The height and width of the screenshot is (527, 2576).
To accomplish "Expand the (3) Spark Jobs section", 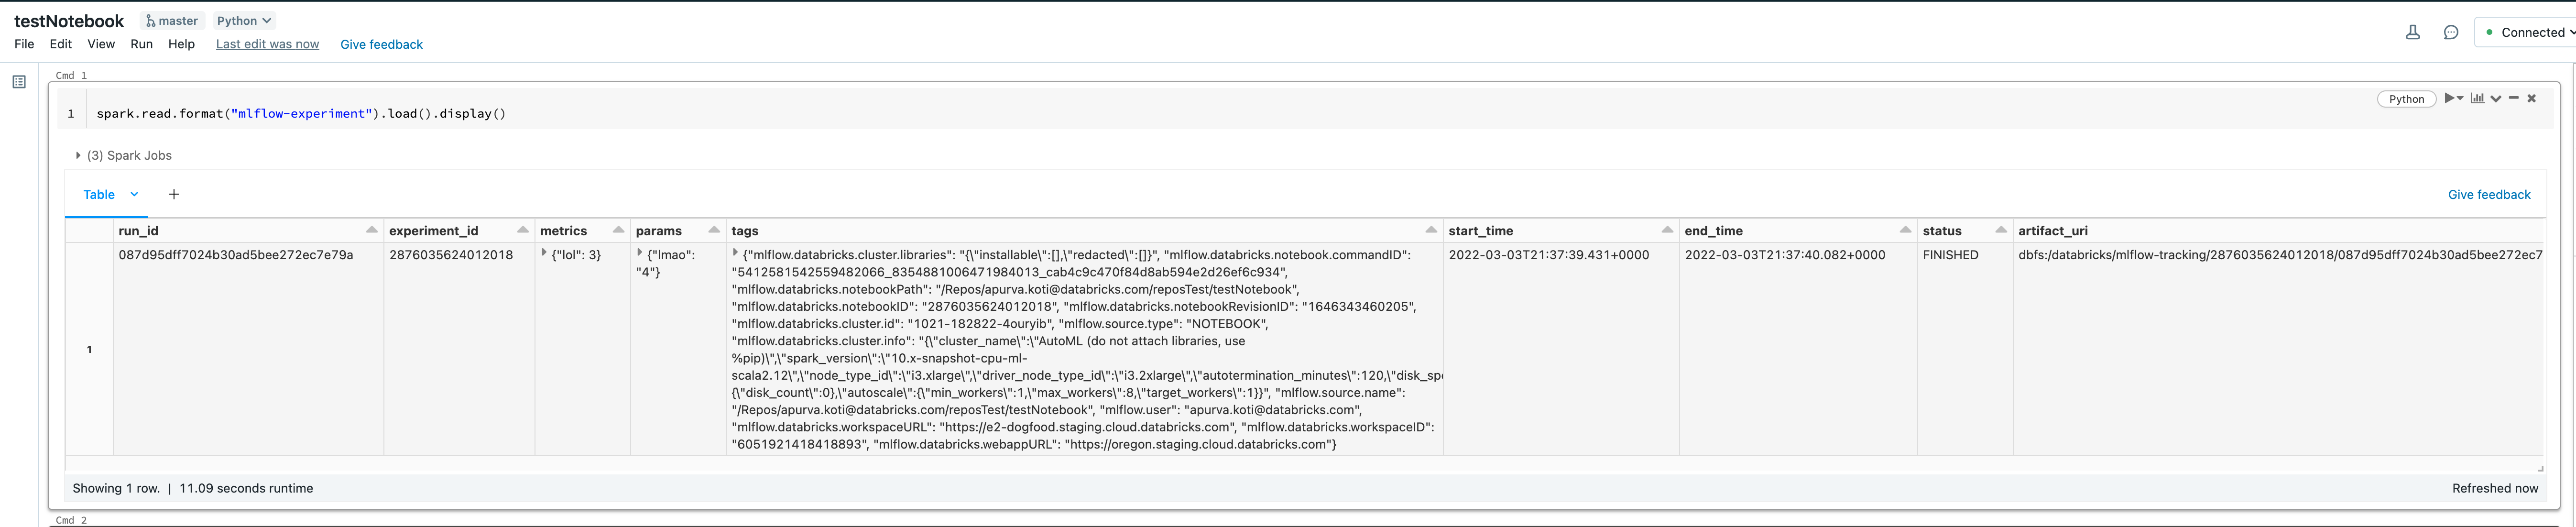I will click(79, 155).
